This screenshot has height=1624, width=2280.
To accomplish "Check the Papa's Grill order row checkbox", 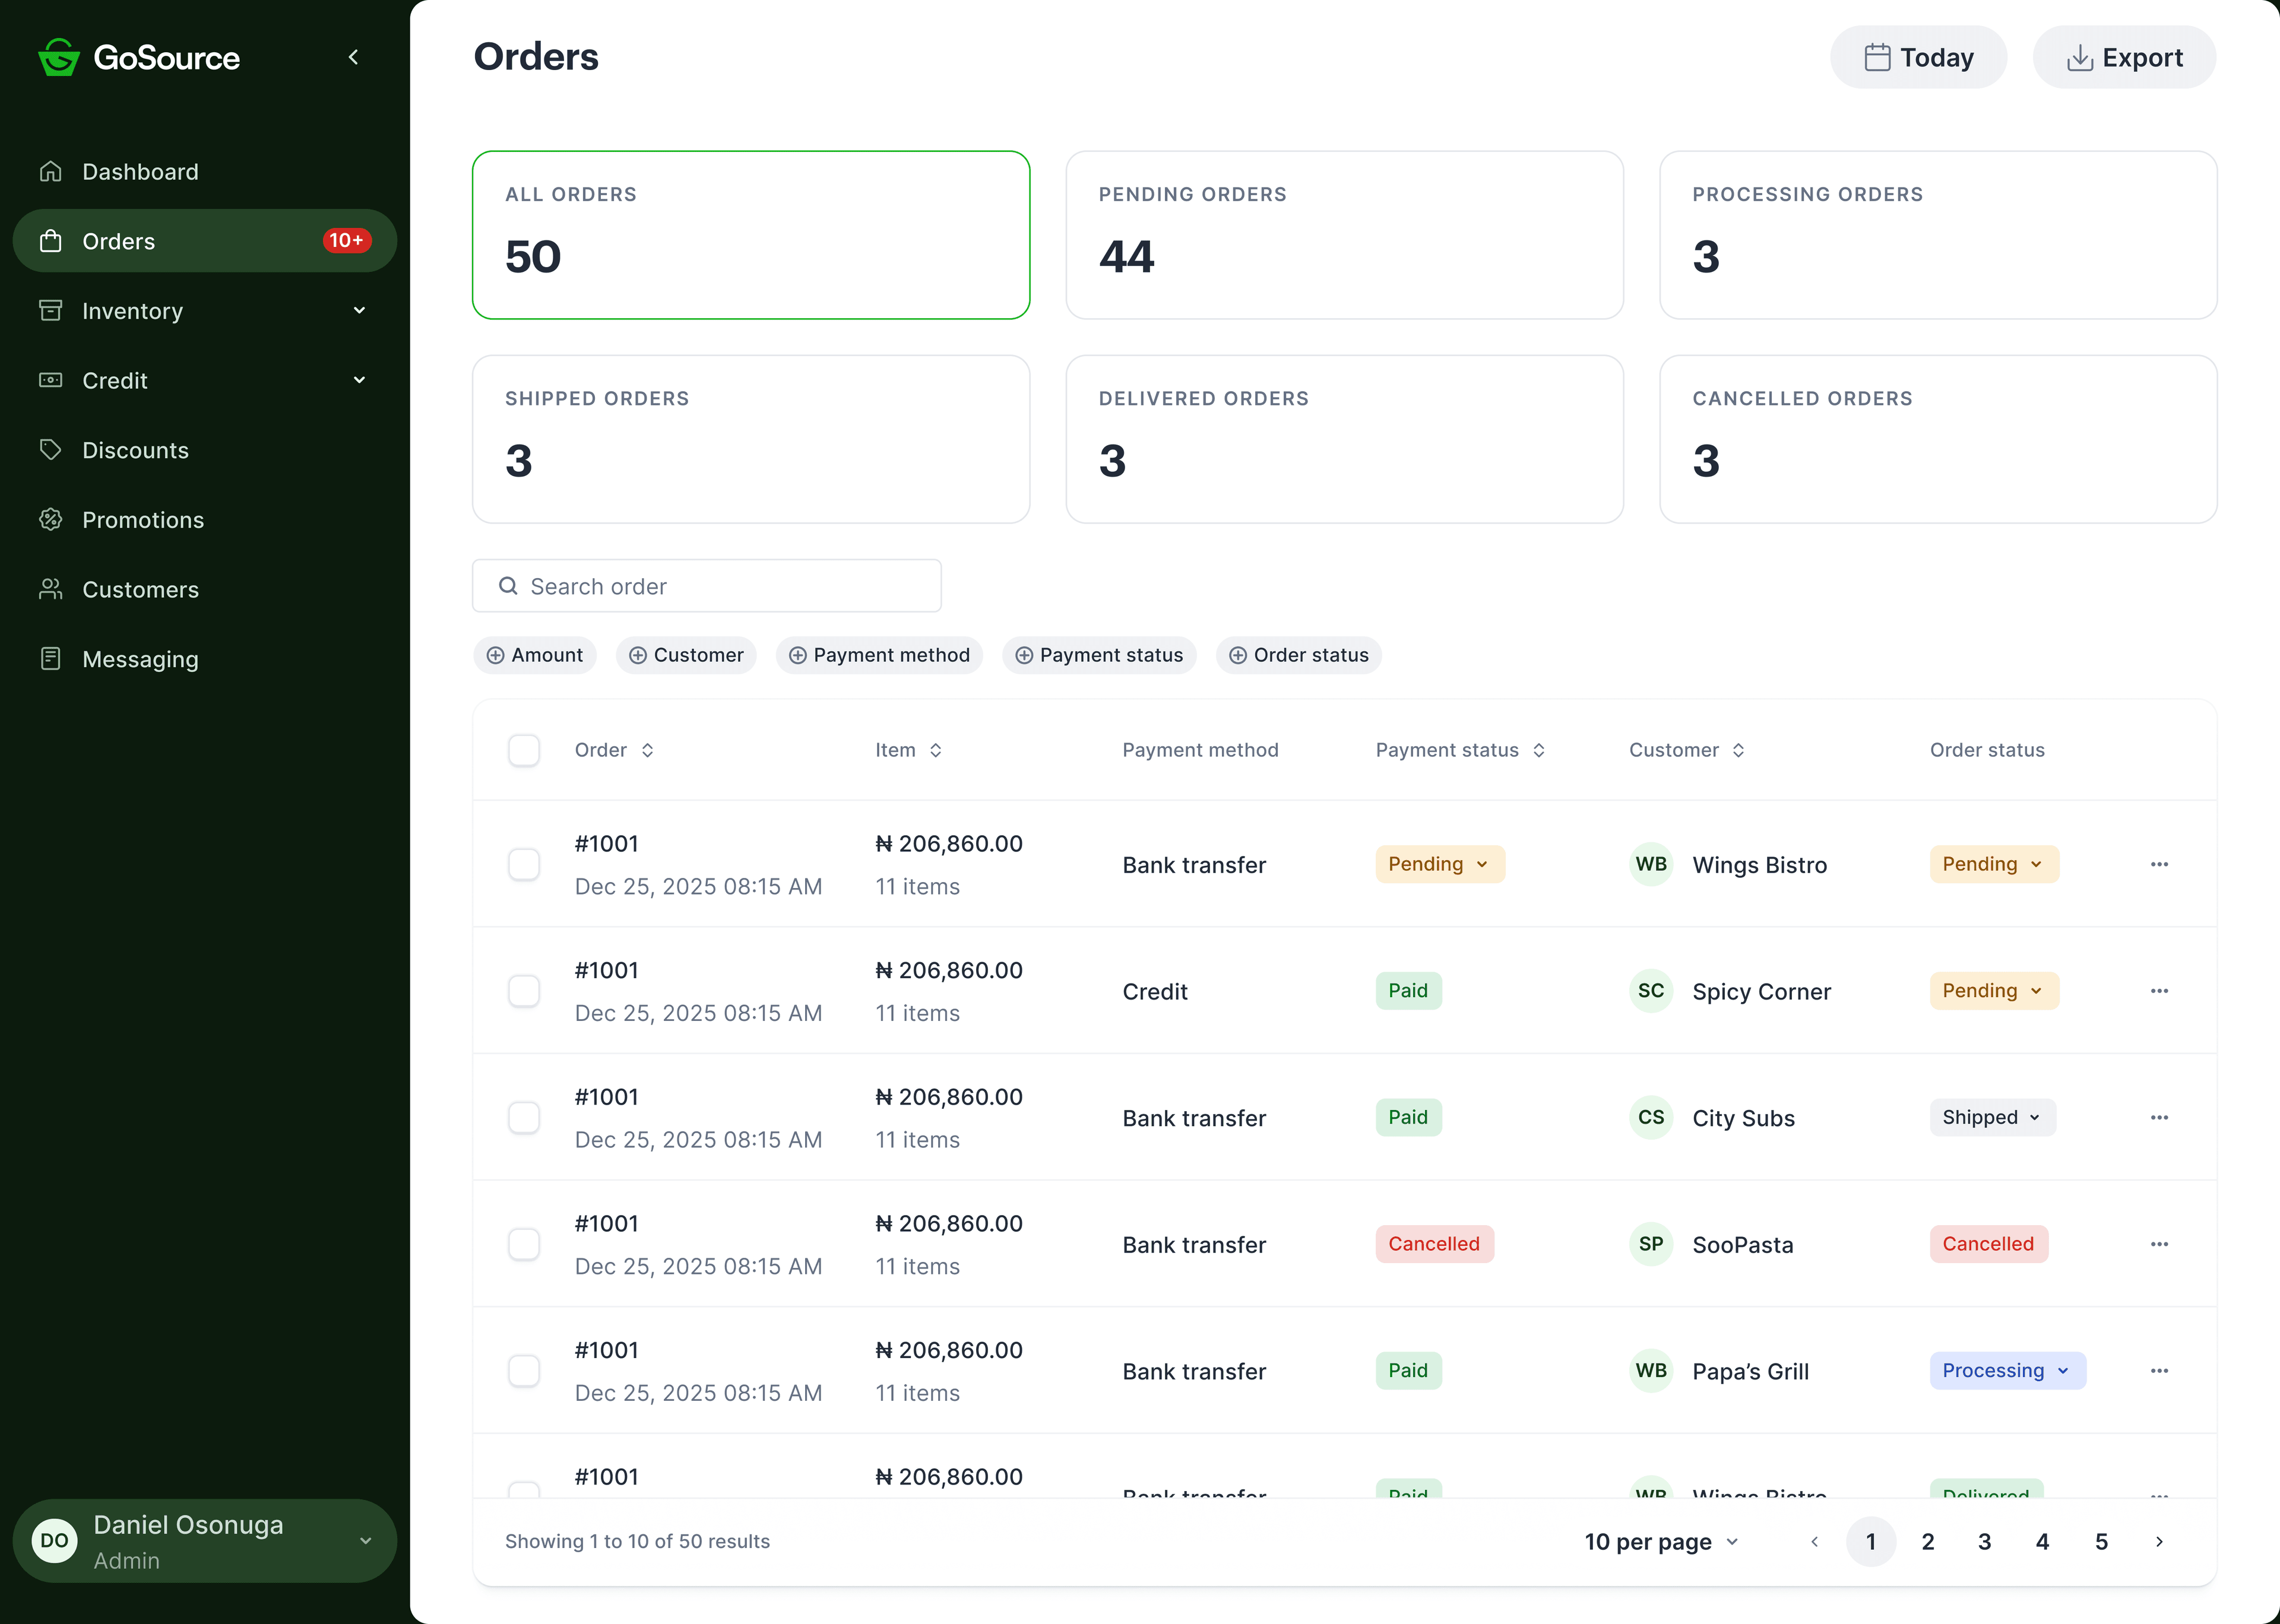I will point(524,1371).
